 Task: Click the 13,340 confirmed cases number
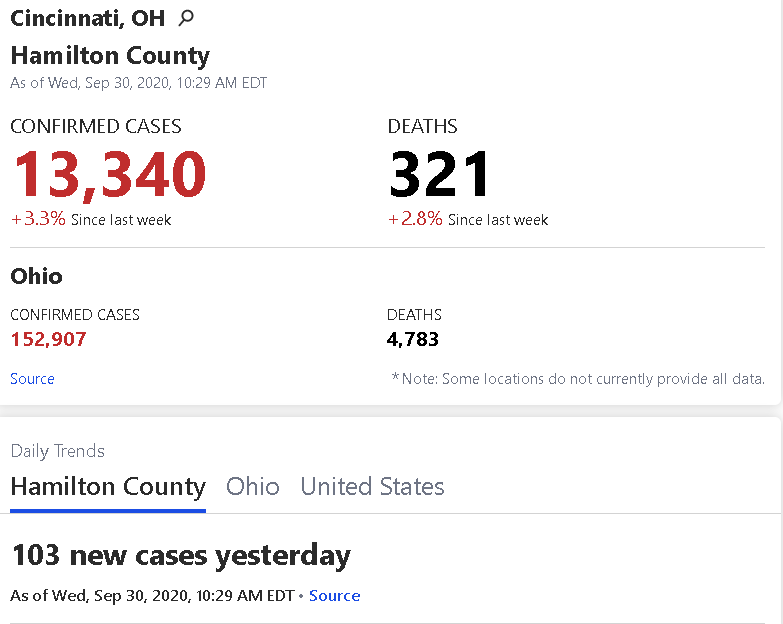pyautogui.click(x=110, y=174)
